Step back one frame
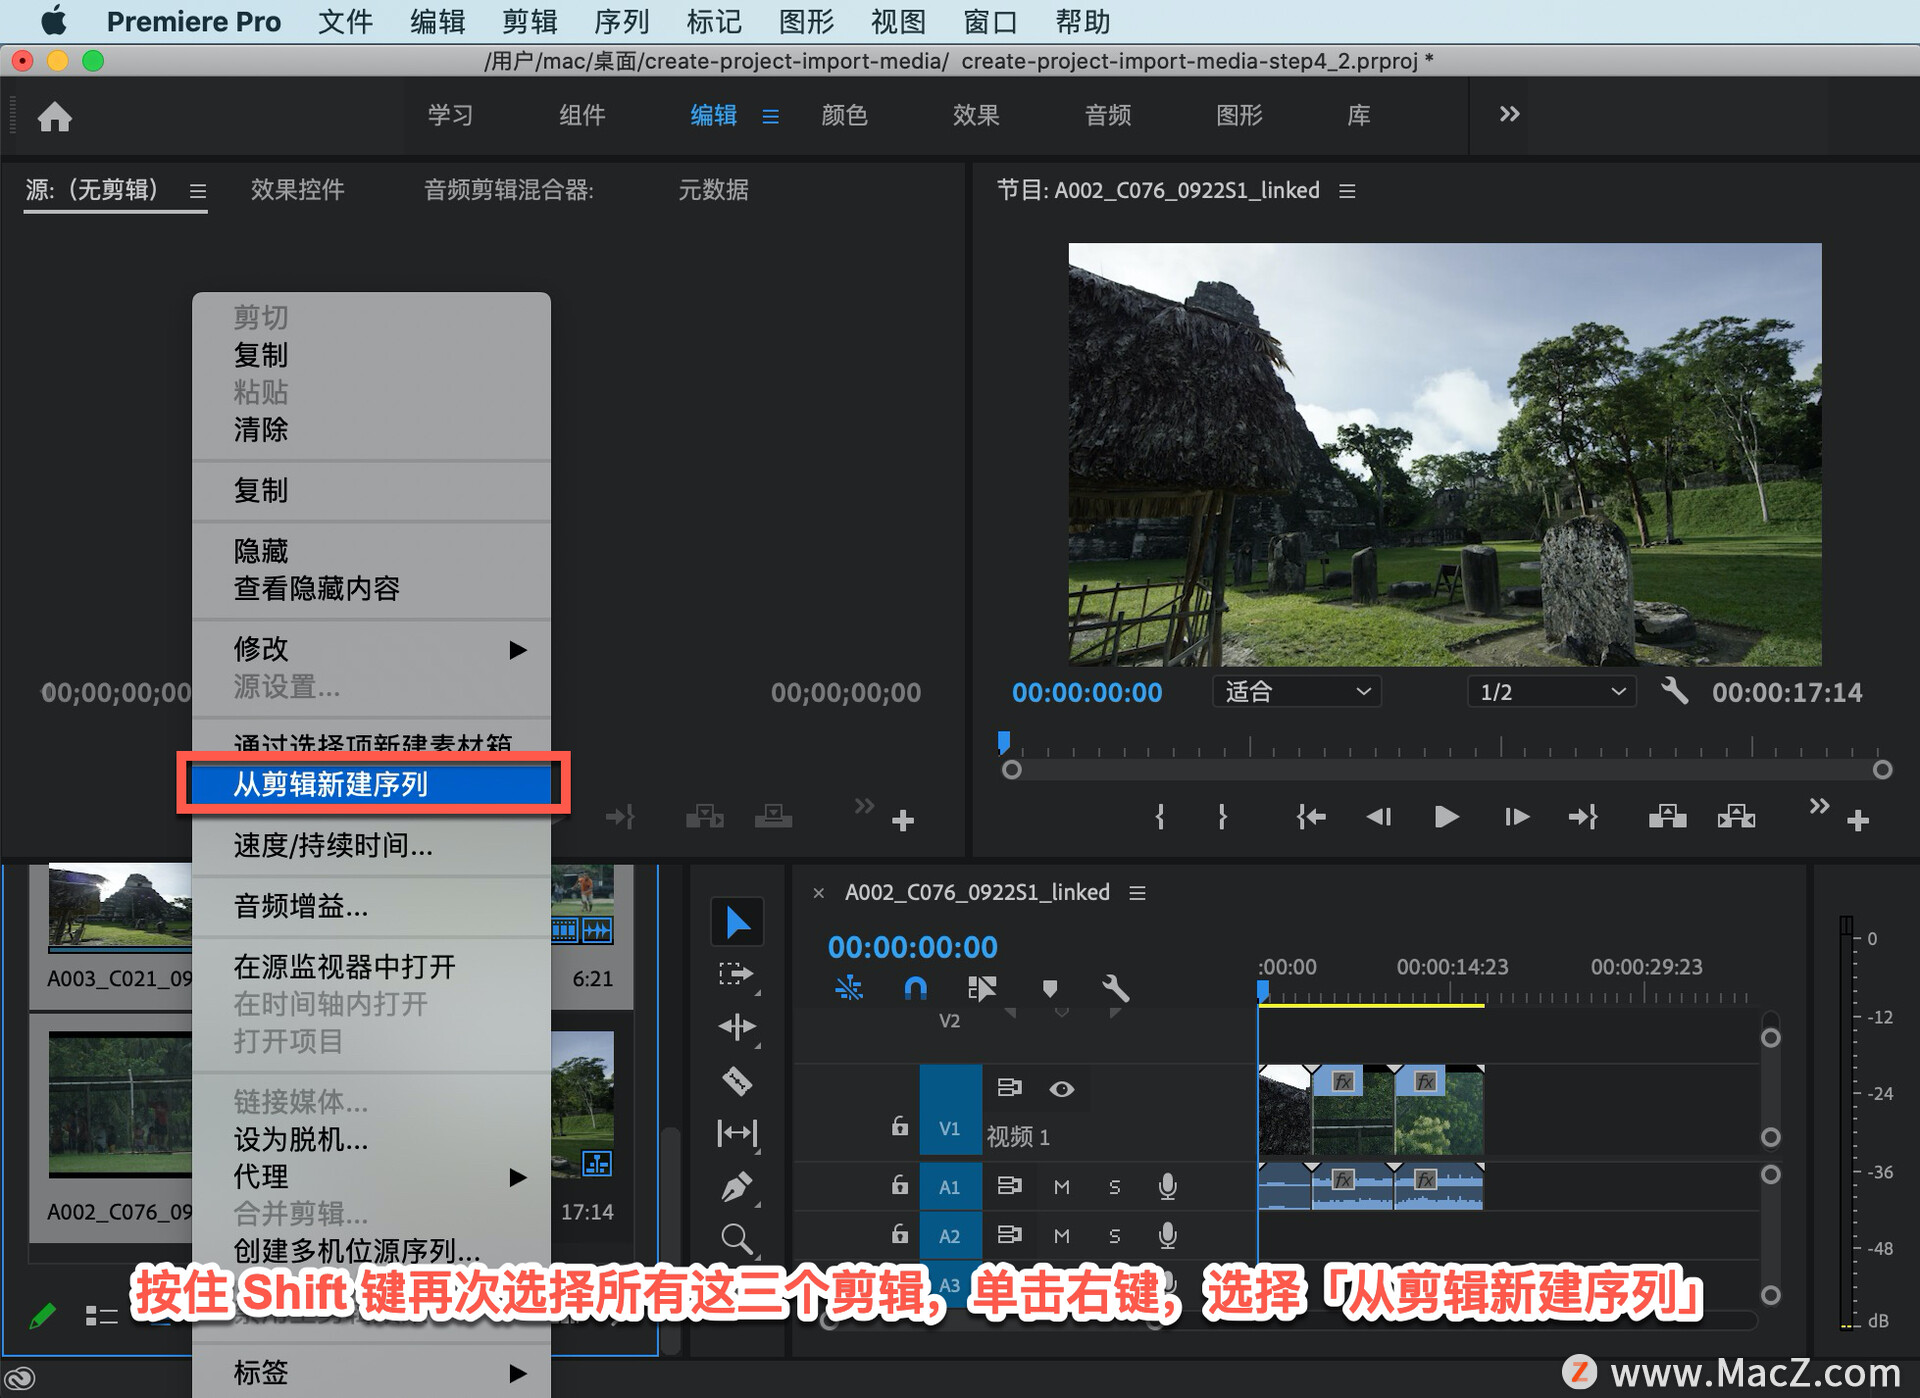1920x1398 pixels. 1379,817
